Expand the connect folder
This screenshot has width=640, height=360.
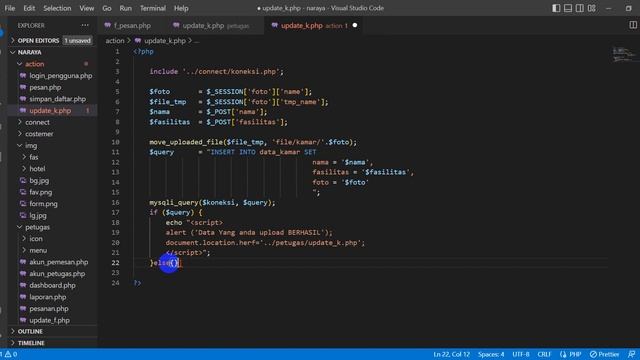(37, 122)
